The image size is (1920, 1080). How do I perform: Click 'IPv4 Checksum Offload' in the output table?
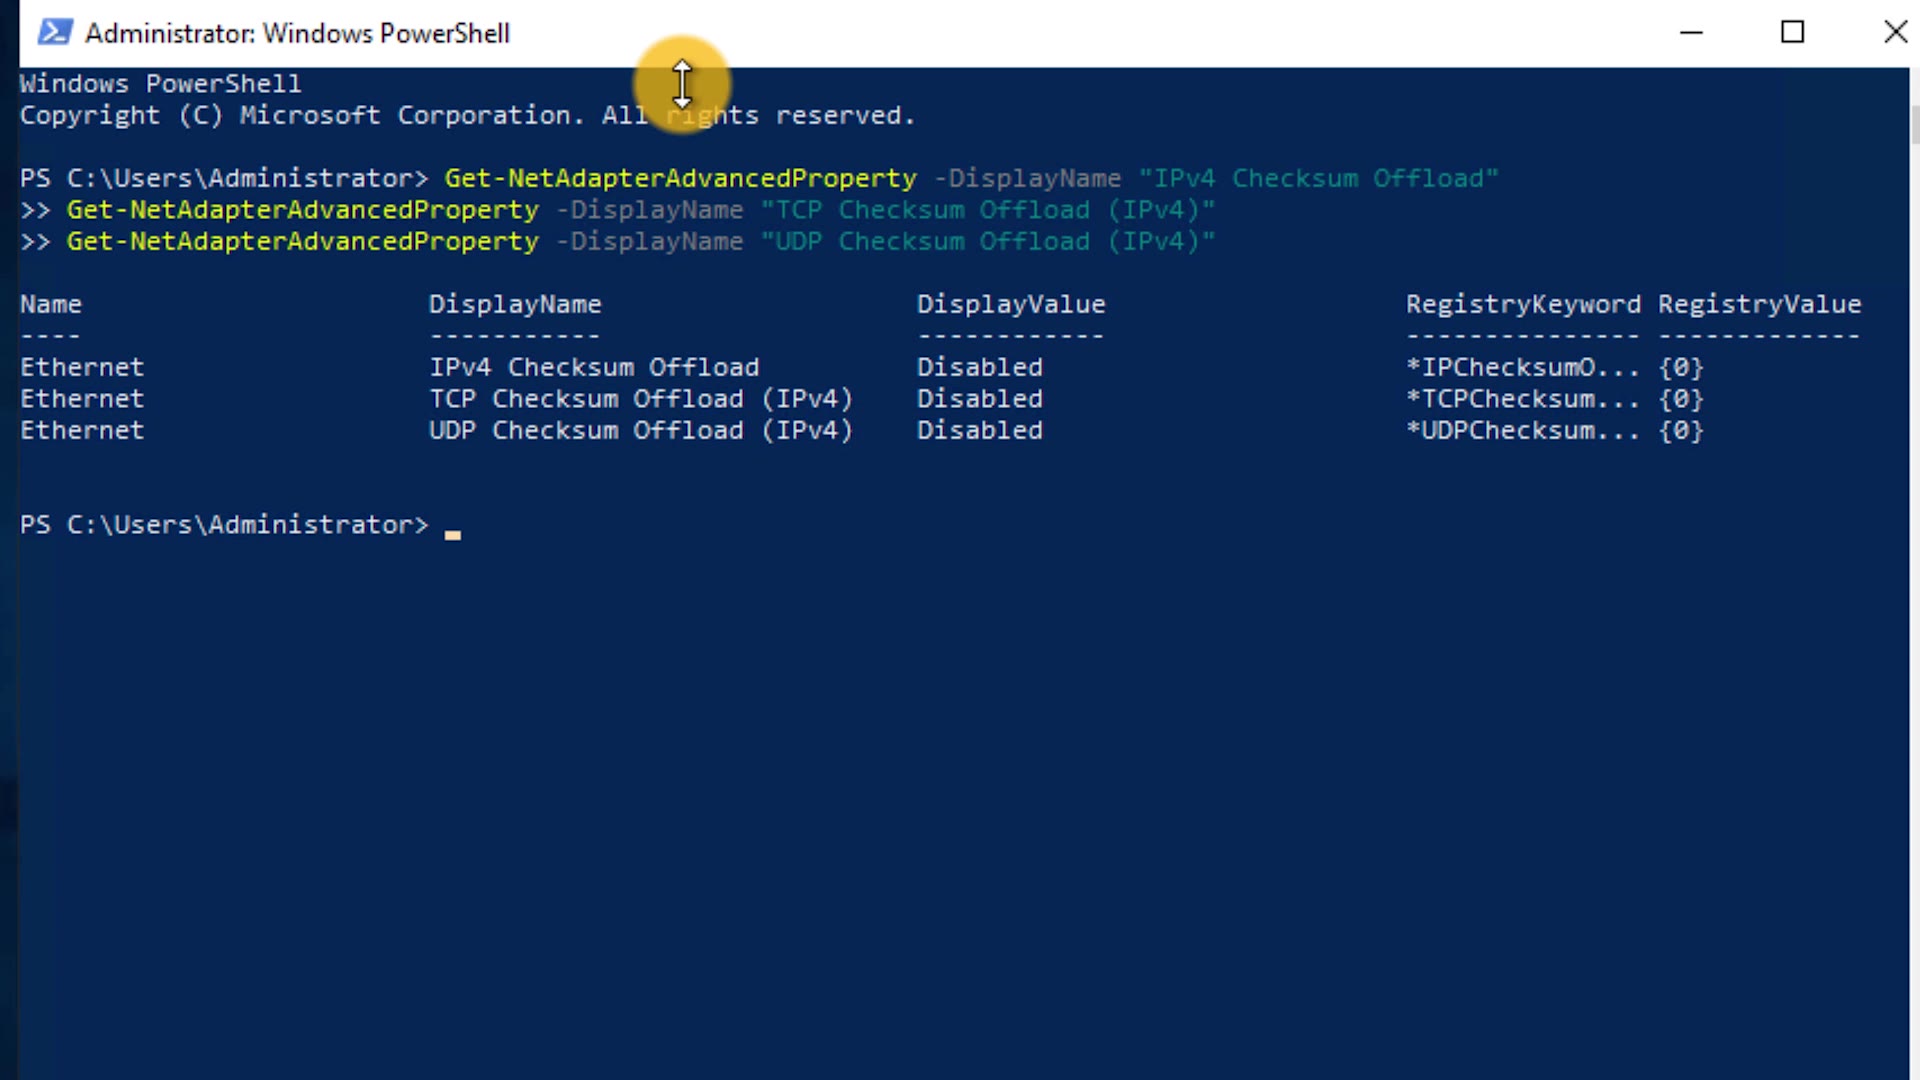(594, 367)
